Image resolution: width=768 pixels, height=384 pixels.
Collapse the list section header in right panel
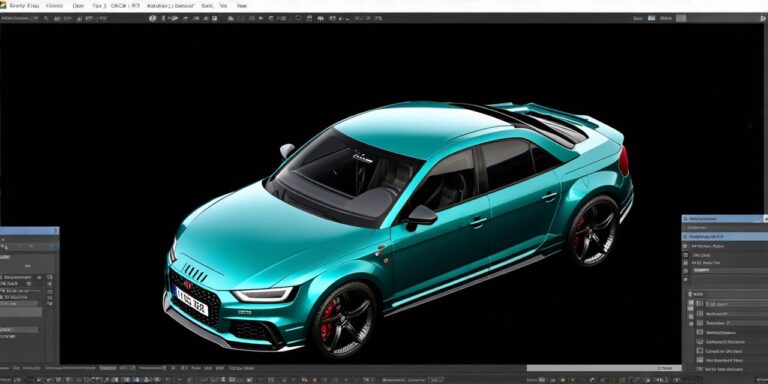[727, 294]
